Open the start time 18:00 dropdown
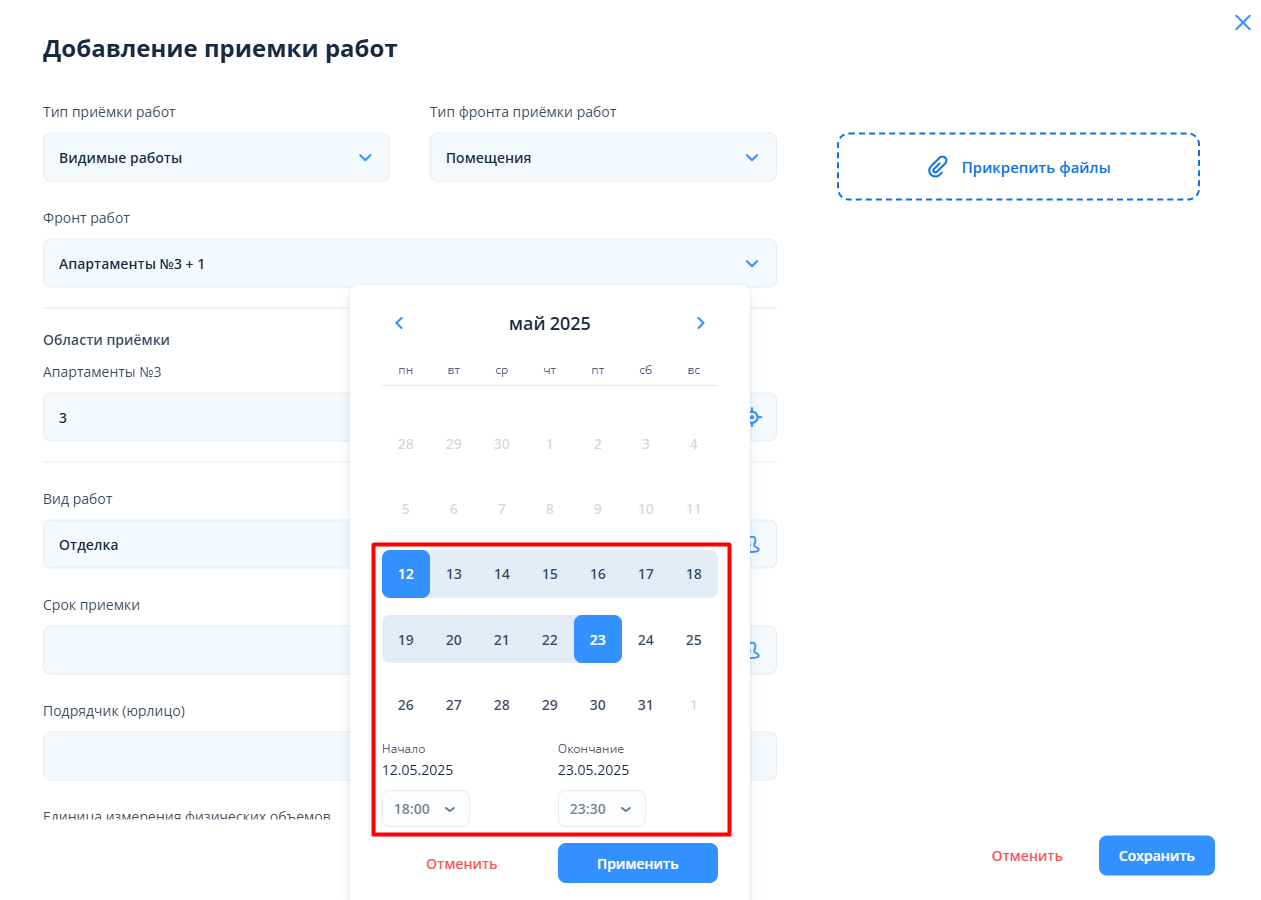1261x900 pixels. tap(426, 809)
